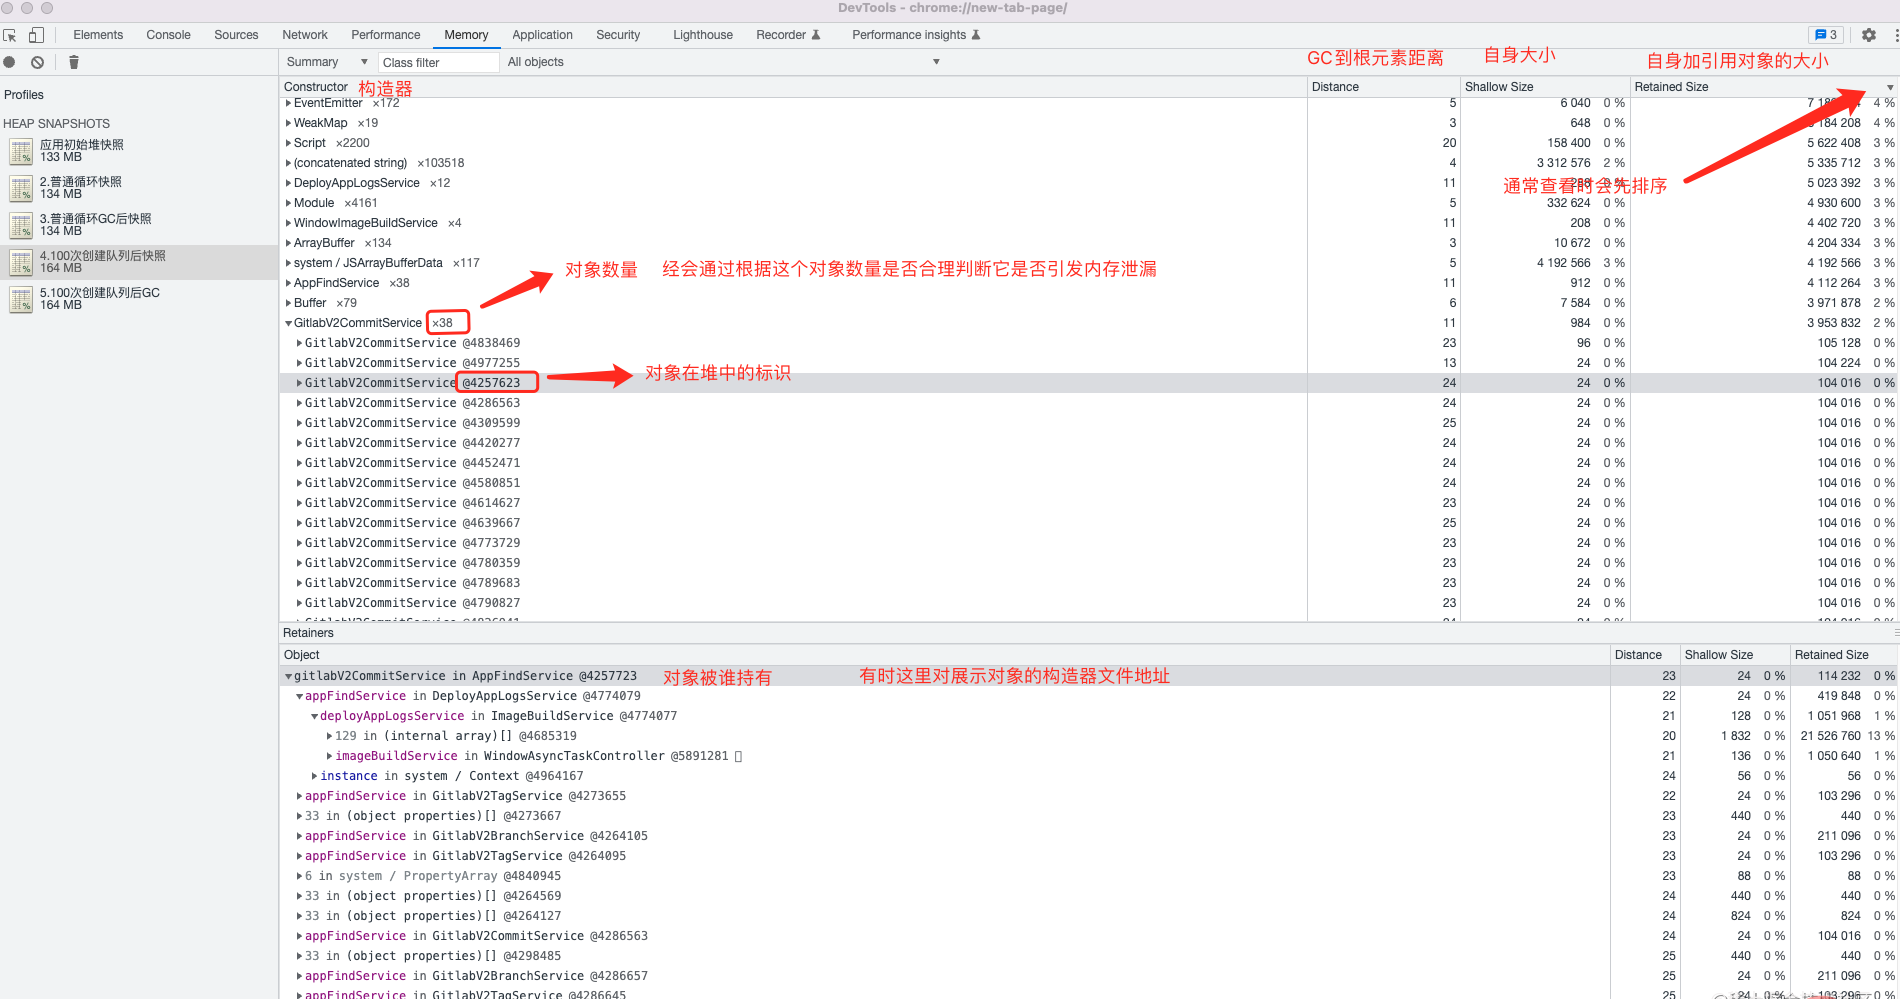Open the issues counter badge showing 3
1900x999 pixels.
click(1827, 35)
